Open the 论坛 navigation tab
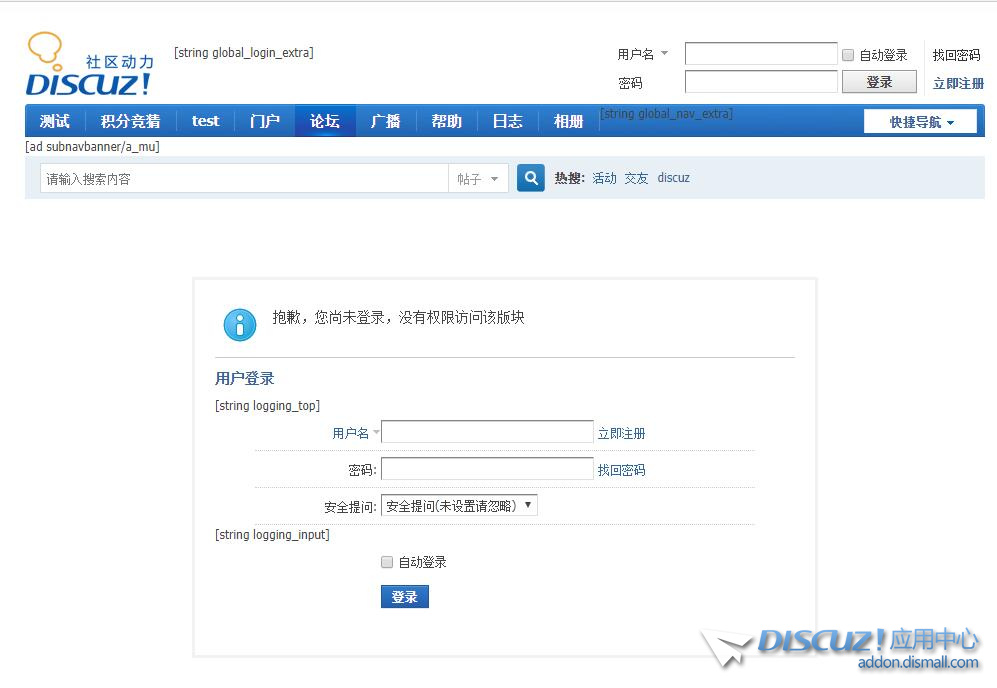Screen dimensions: 997x688 324,121
